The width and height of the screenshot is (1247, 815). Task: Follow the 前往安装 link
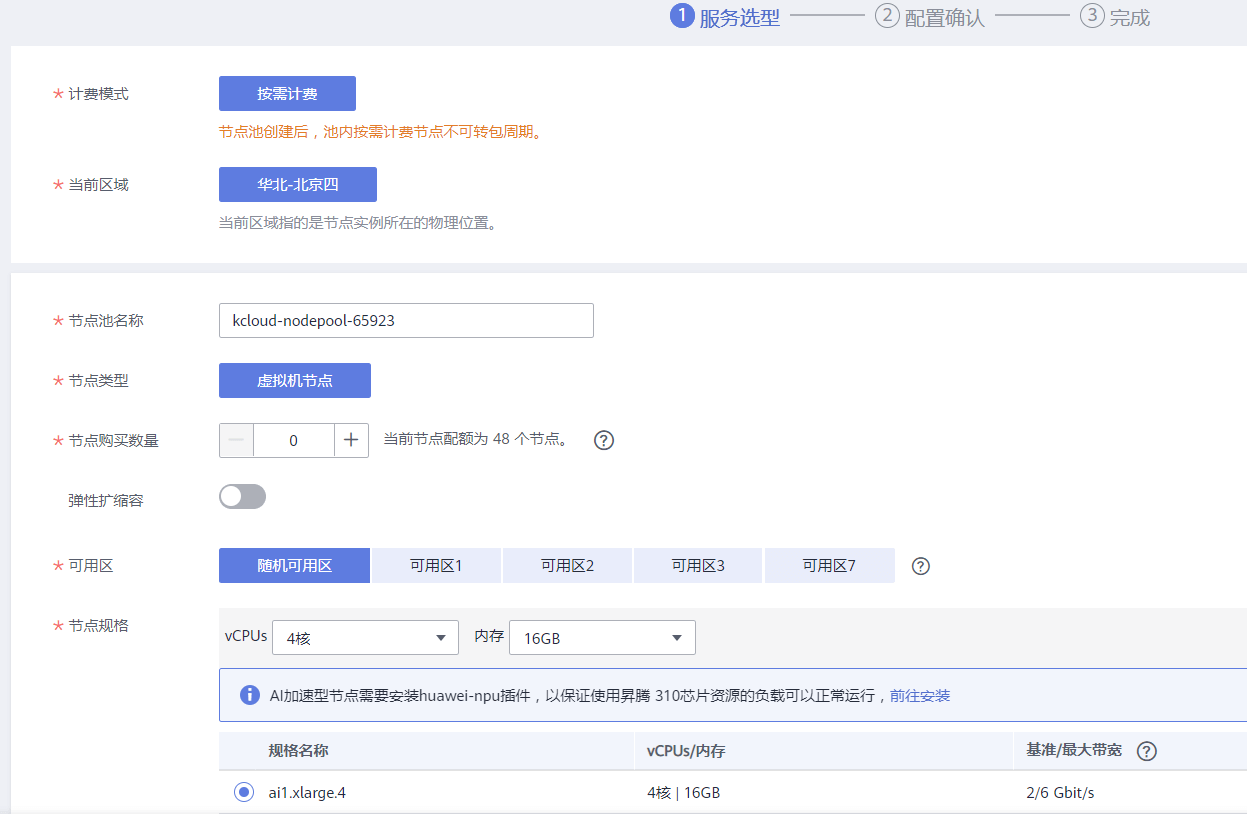pyautogui.click(x=920, y=695)
